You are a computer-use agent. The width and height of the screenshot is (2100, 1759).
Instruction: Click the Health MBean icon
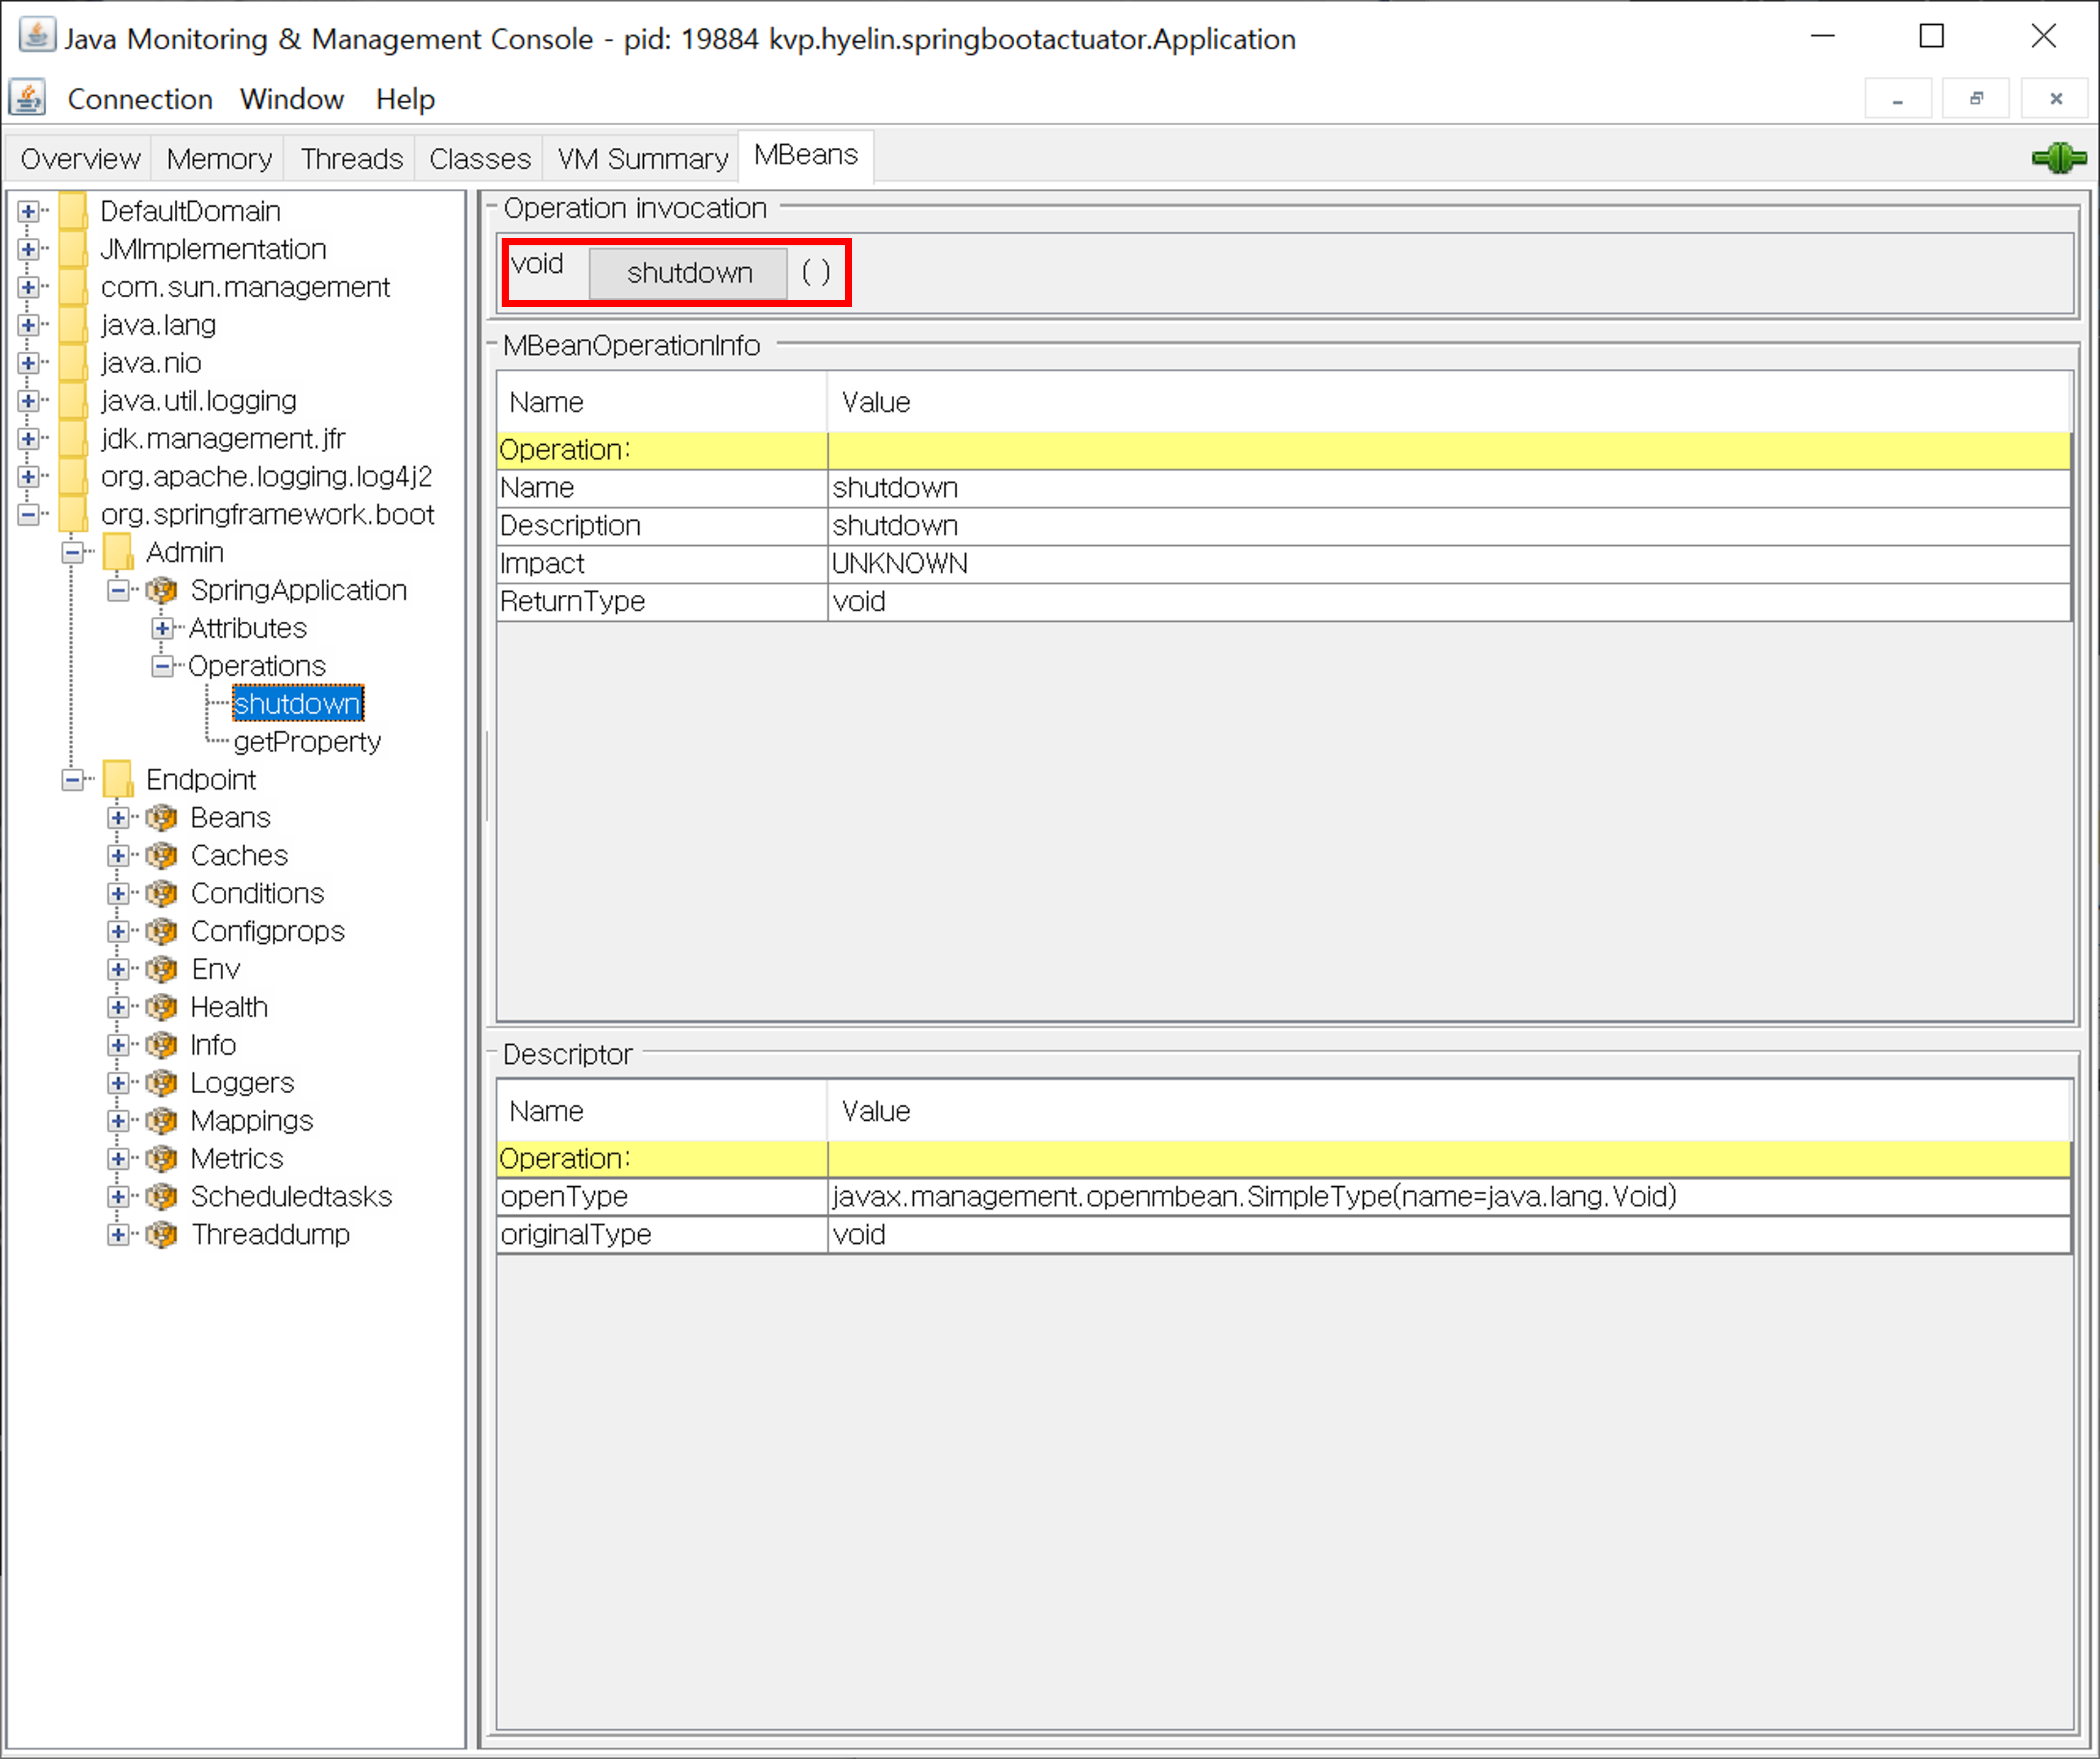click(x=161, y=1007)
